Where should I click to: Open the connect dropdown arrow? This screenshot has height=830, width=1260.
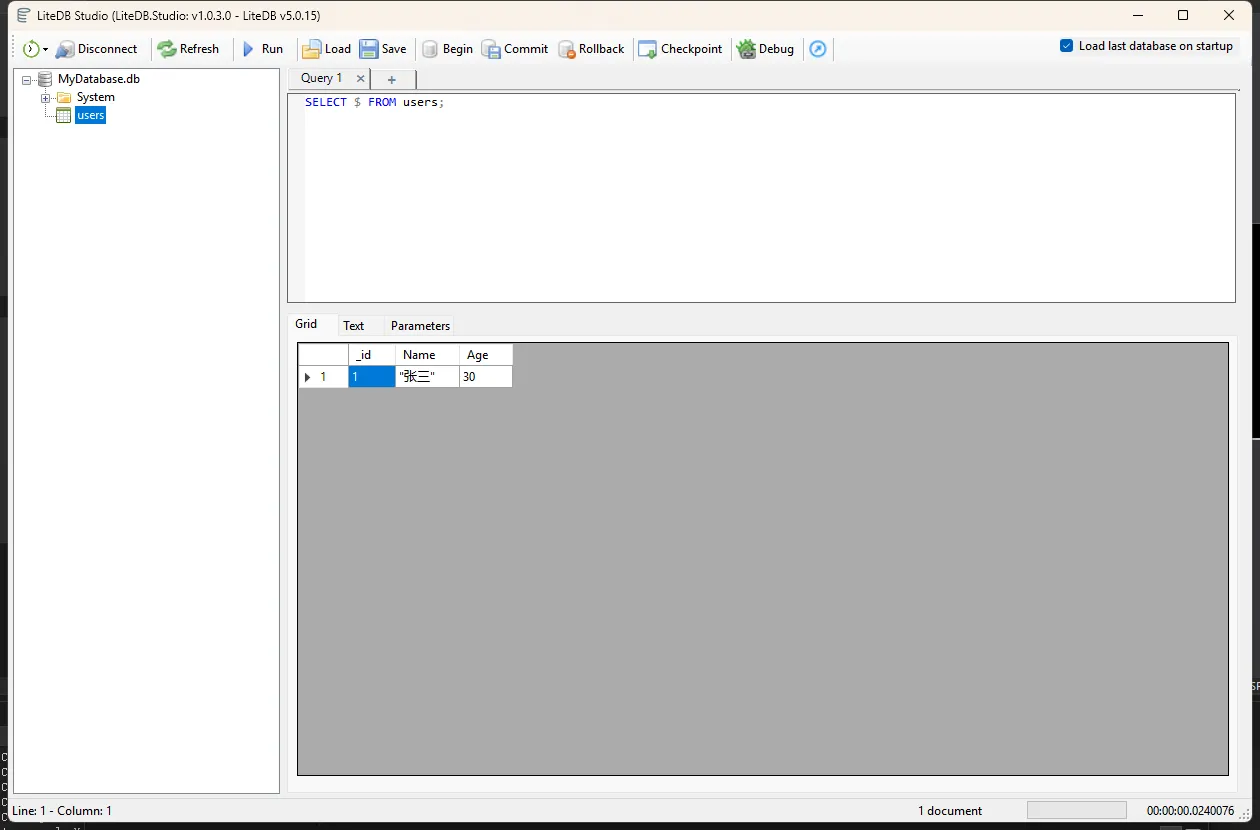click(46, 50)
